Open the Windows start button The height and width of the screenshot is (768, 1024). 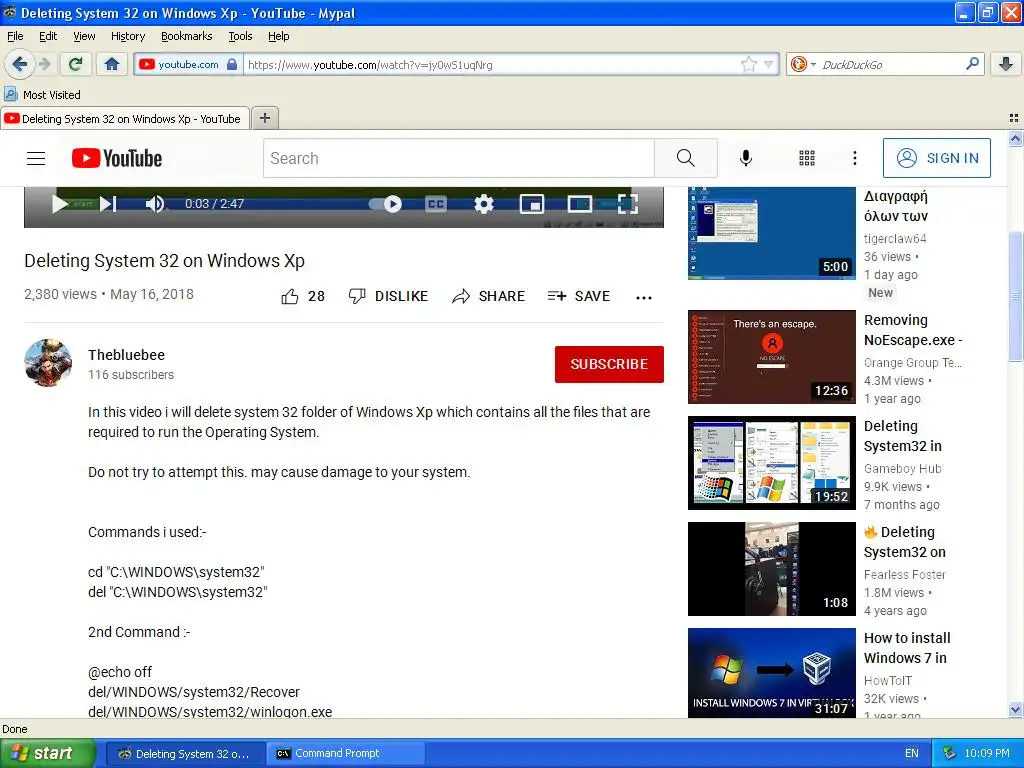[x=48, y=753]
